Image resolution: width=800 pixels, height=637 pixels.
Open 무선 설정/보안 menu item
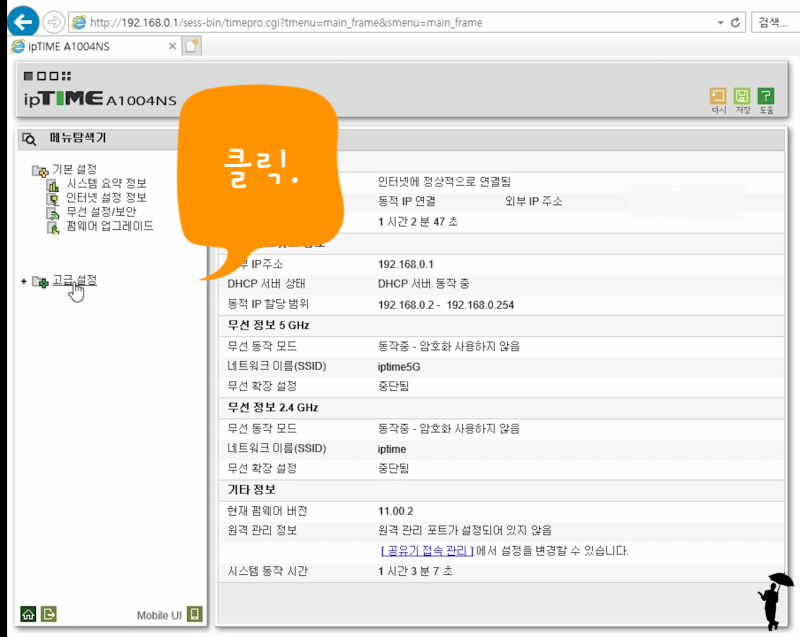(101, 212)
